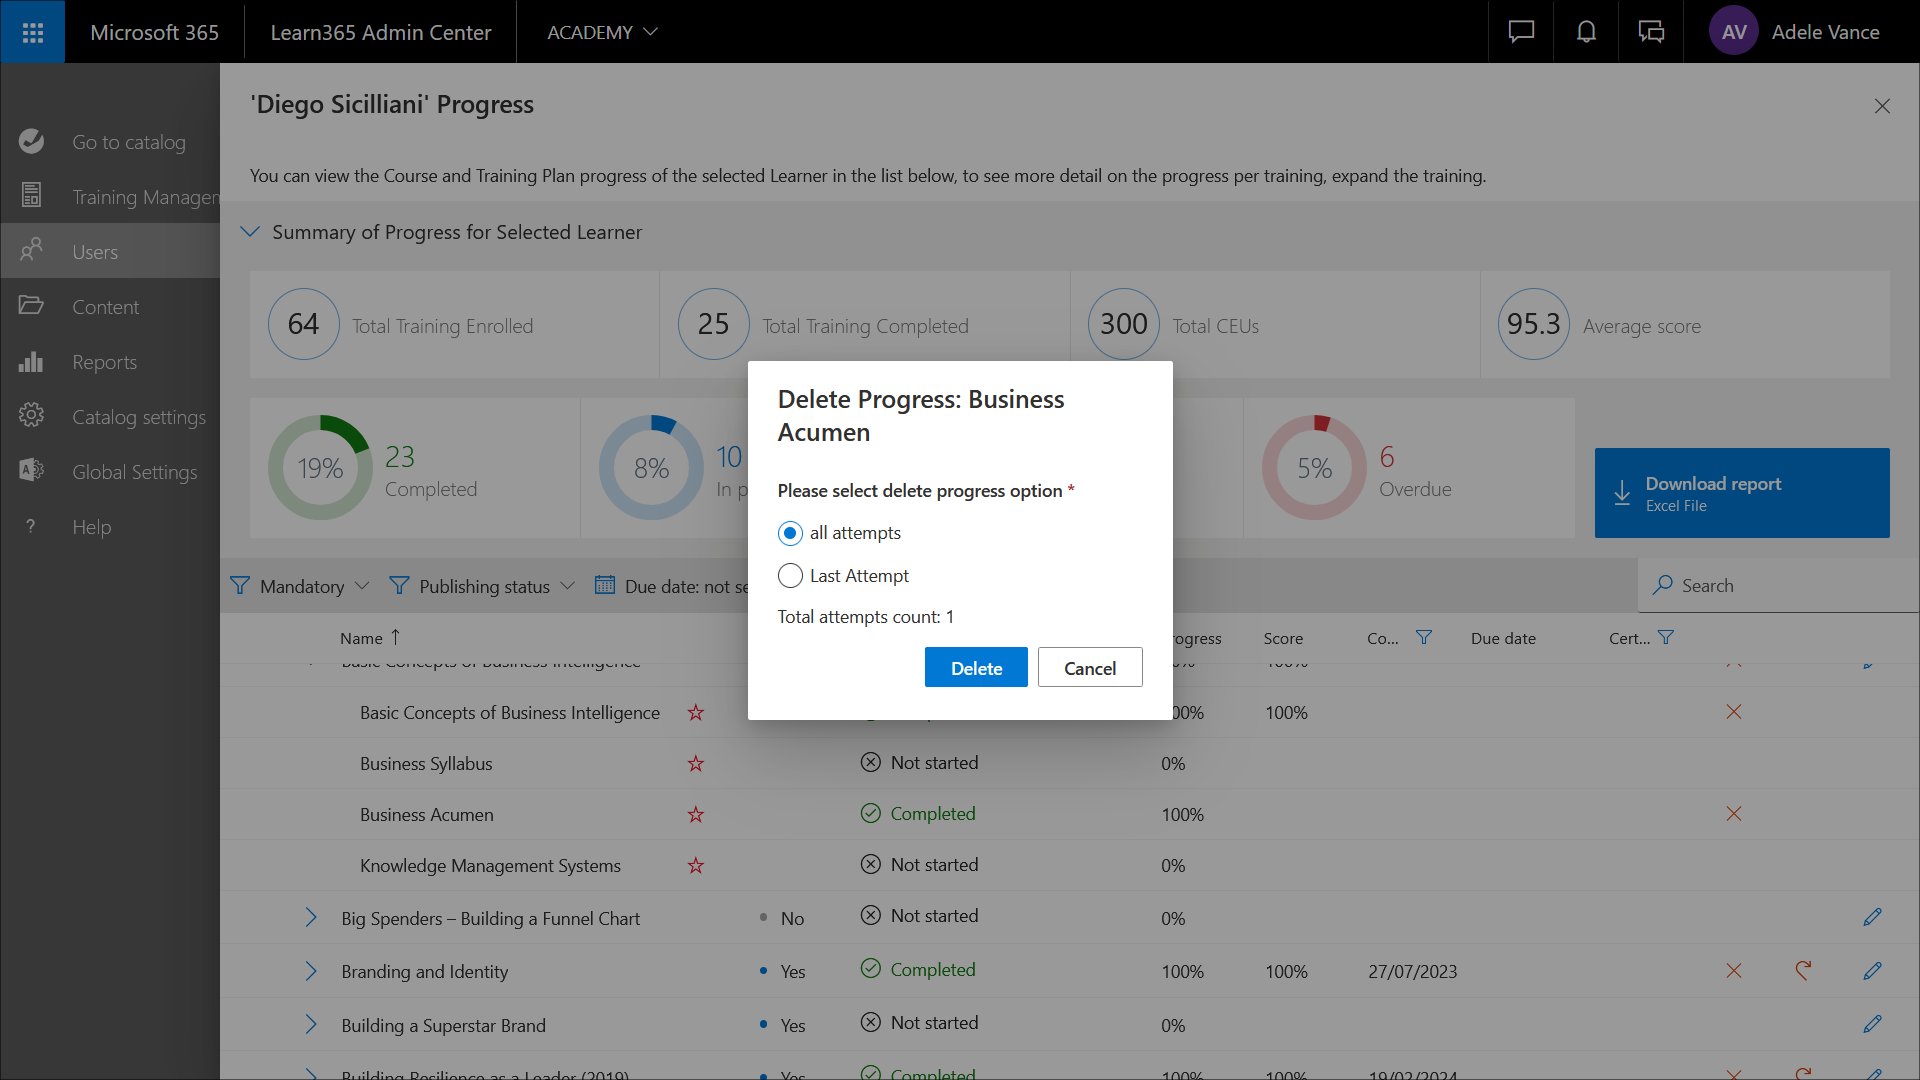Collapse Summary of Progress section

[250, 232]
